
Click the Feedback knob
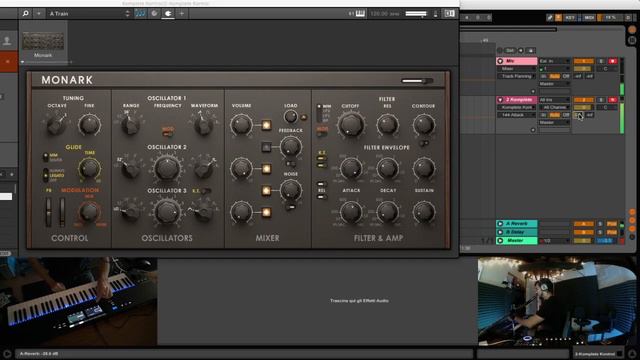point(291,147)
